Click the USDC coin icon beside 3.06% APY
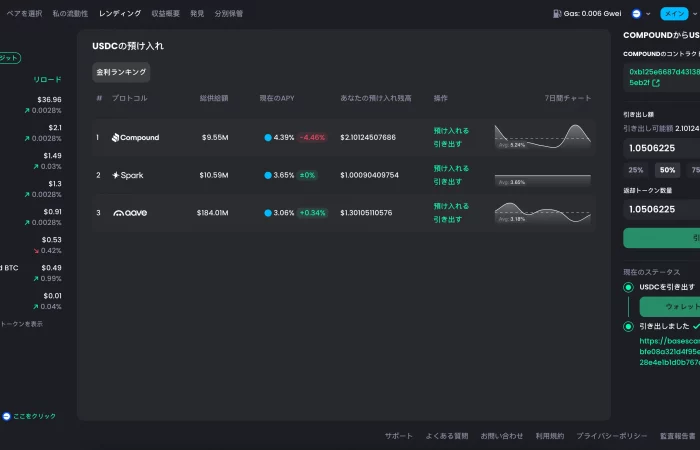 268,213
